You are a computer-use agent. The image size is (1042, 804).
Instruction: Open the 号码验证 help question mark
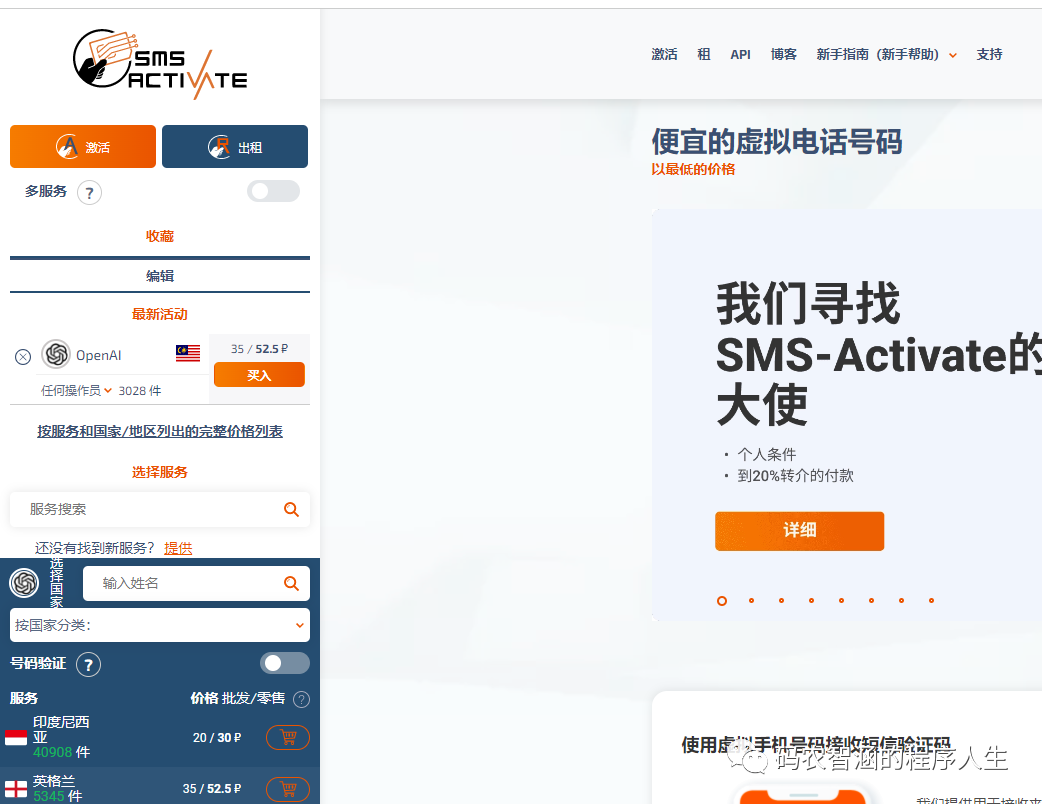[x=88, y=664]
